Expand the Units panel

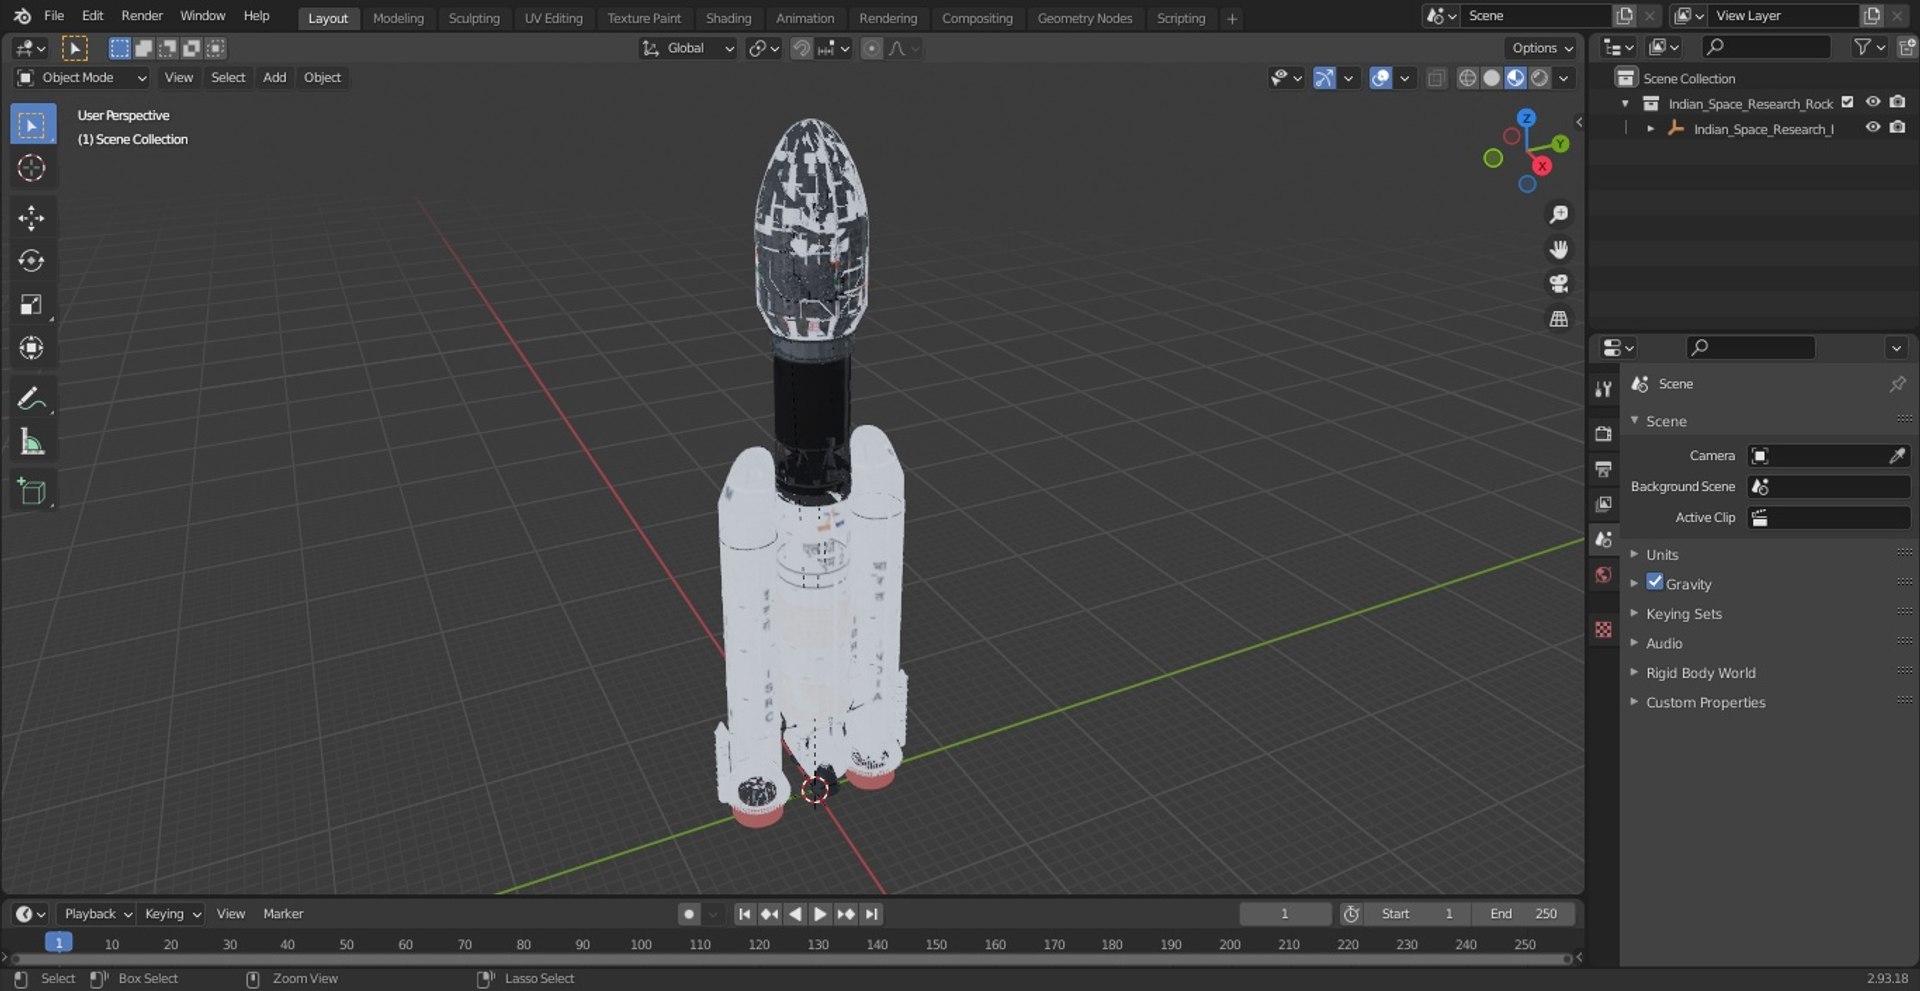[x=1662, y=555]
